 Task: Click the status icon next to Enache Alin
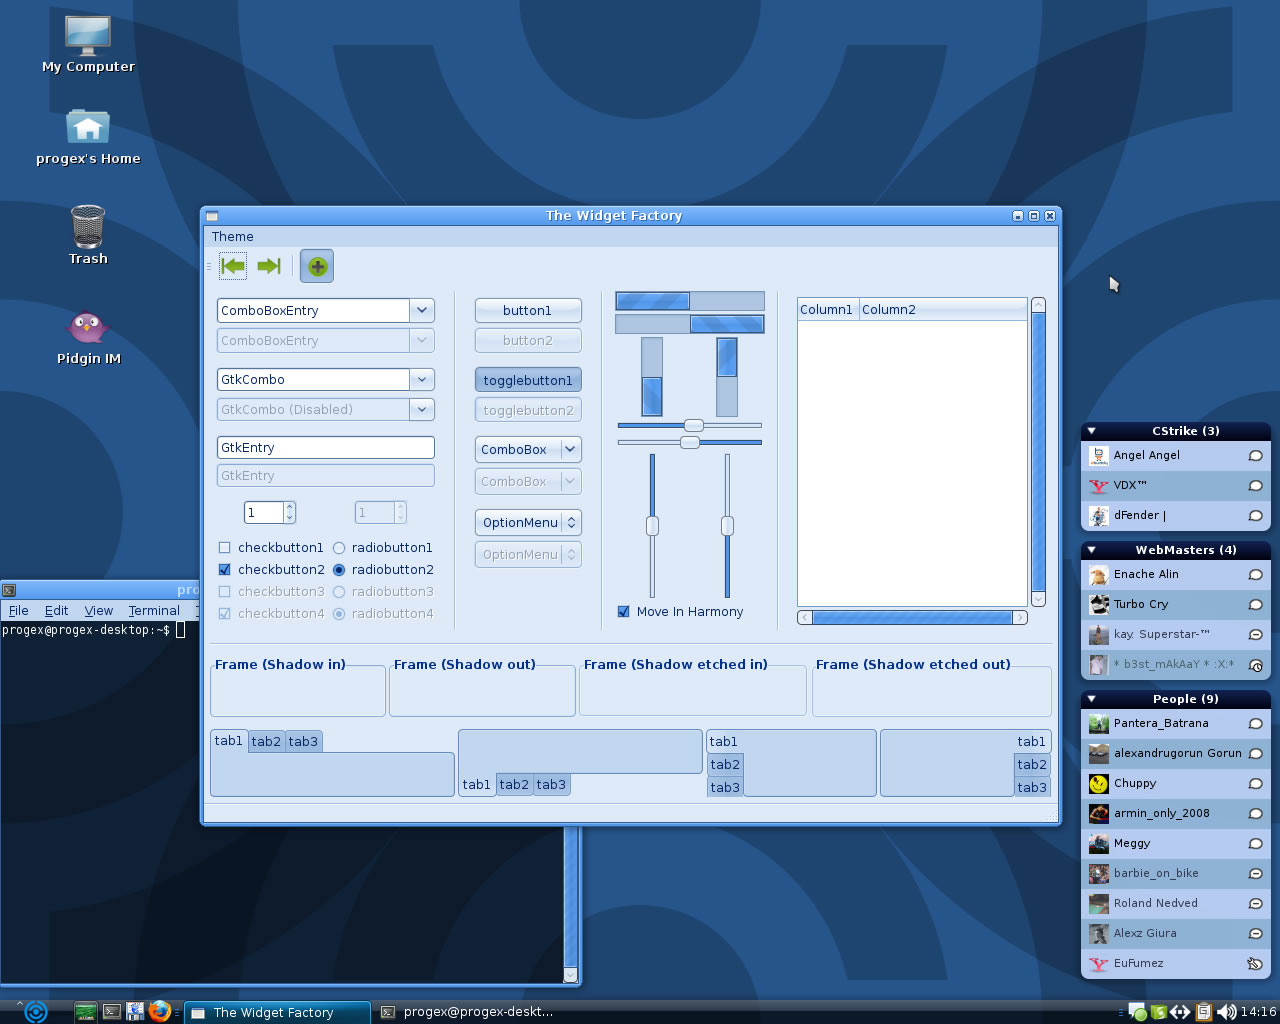(x=1255, y=575)
